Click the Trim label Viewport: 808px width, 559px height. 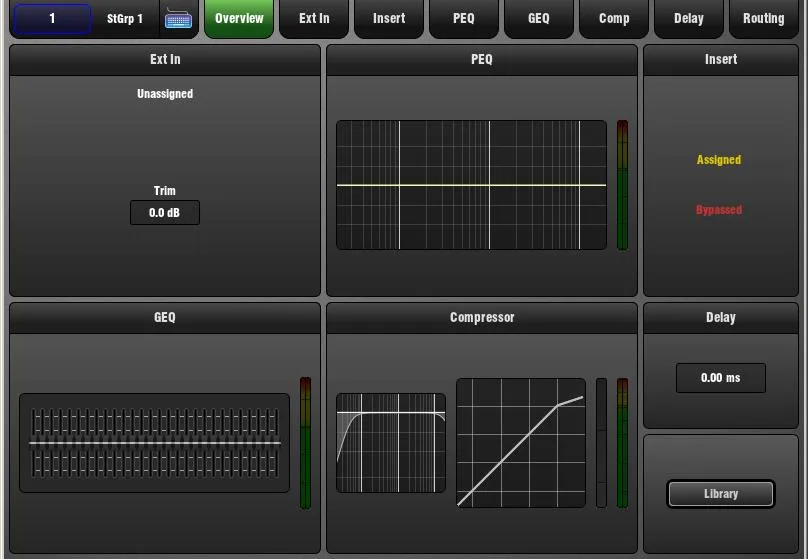165,191
